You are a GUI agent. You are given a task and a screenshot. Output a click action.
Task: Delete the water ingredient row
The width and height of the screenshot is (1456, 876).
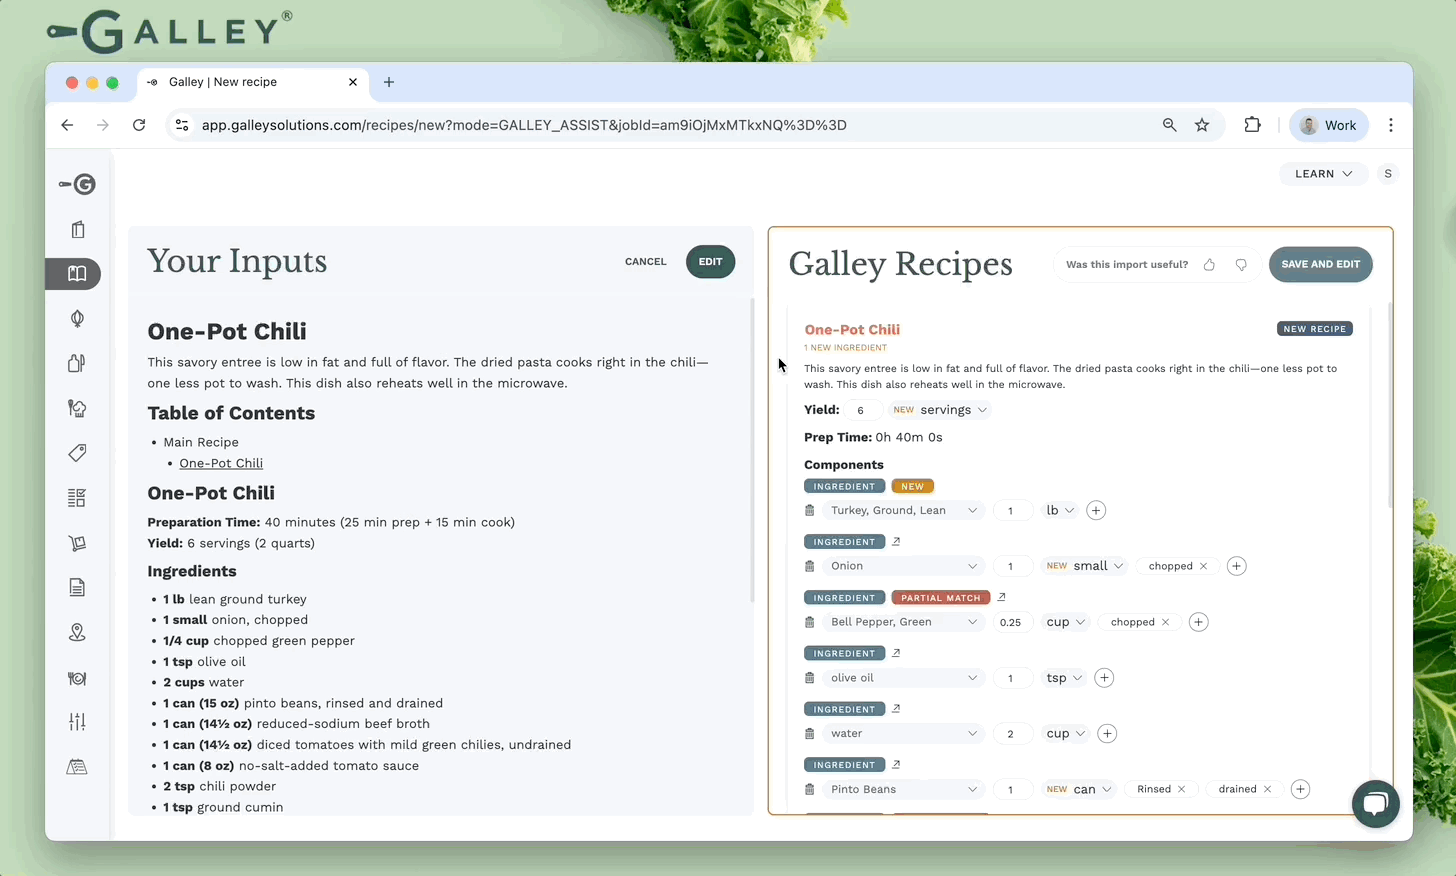810,734
